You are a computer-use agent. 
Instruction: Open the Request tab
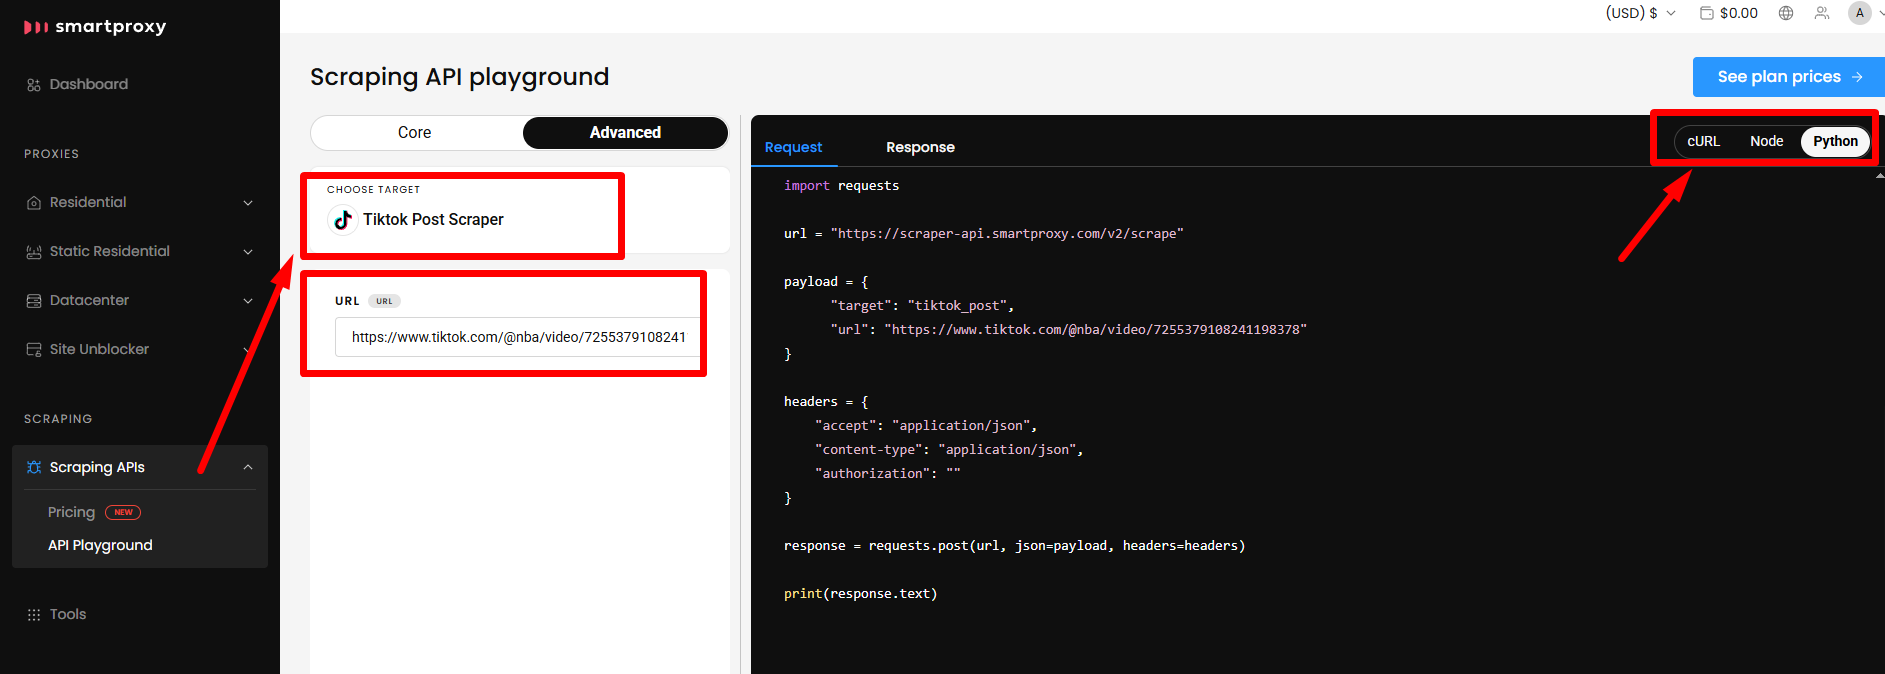pyautogui.click(x=794, y=148)
